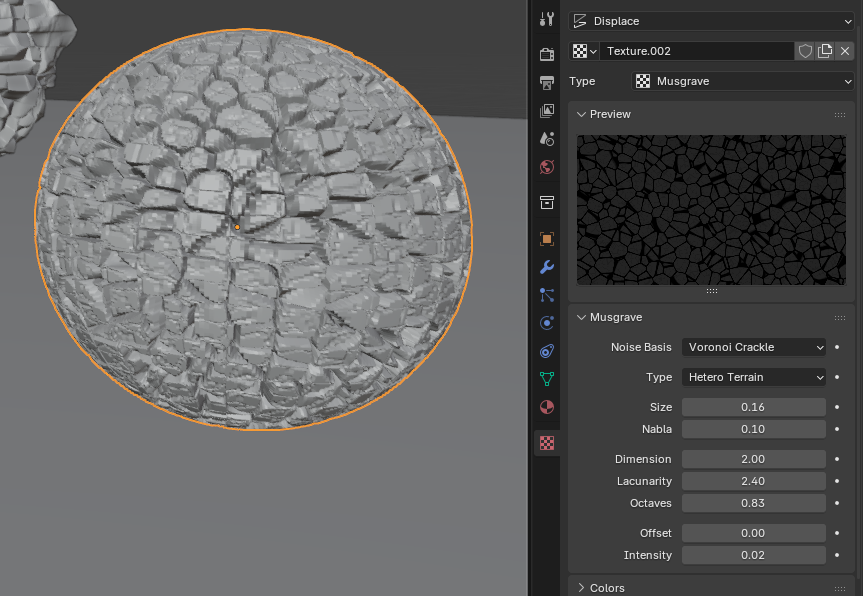Screen dimensions: 863x596
Task: Toggle the animate dot beside Intensity
Action: click(836, 555)
